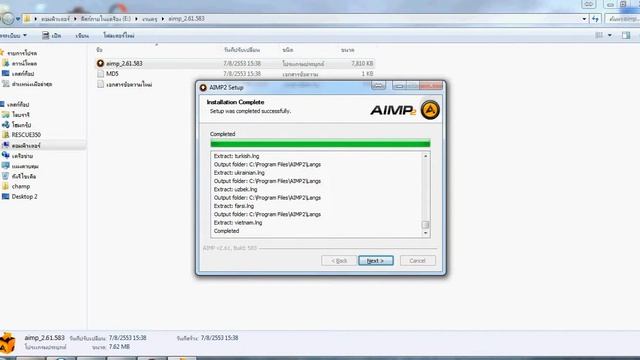Click 'Extract: uzbek.lng' log line
Screen dimensions: 640x360
tap(236, 189)
